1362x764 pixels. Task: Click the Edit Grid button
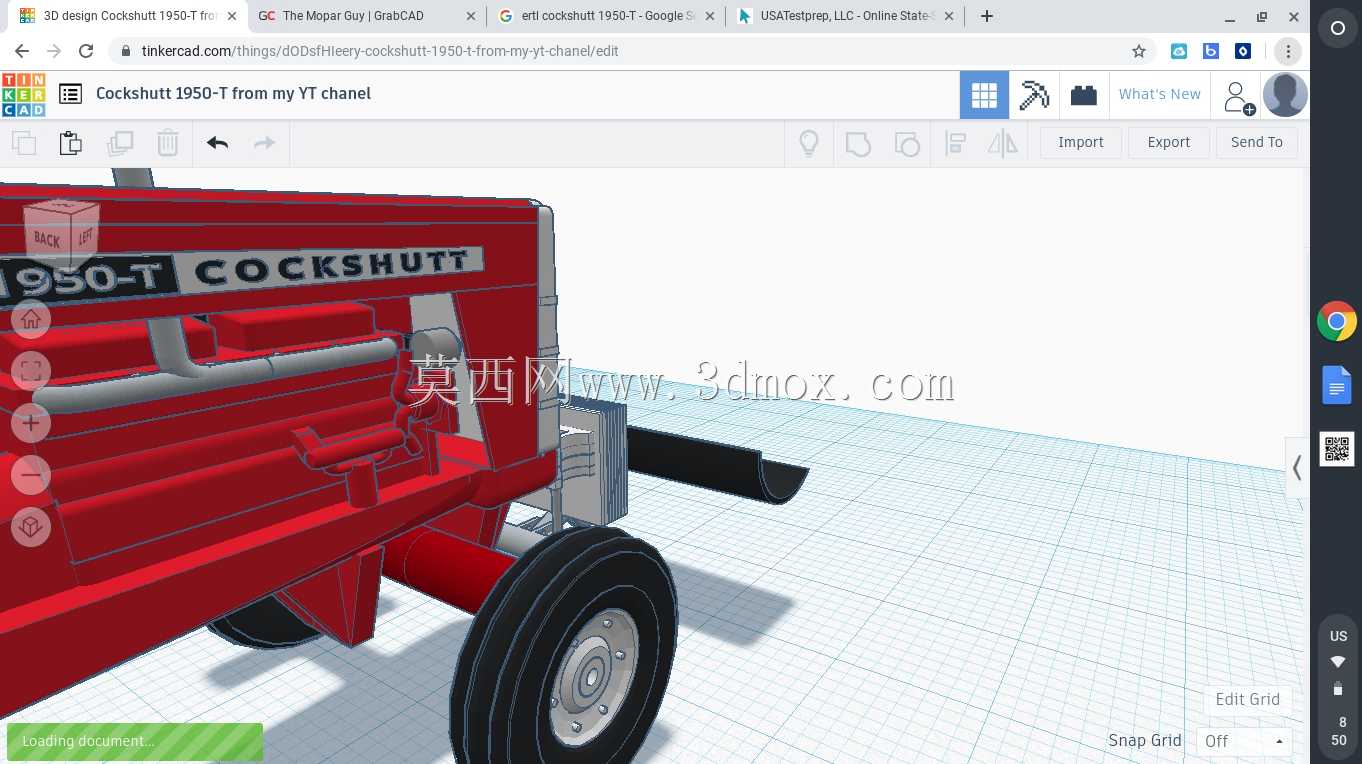click(x=1247, y=699)
